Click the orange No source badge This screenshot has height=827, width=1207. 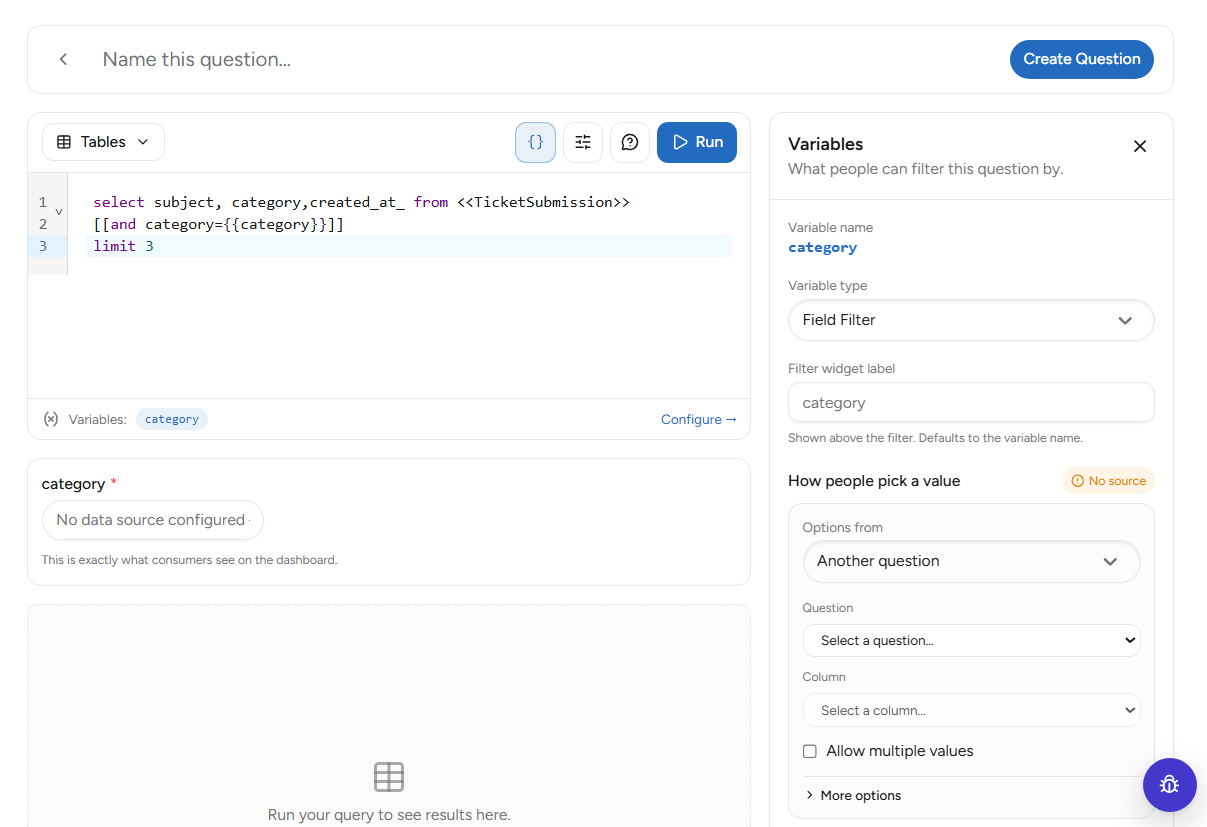click(1108, 481)
